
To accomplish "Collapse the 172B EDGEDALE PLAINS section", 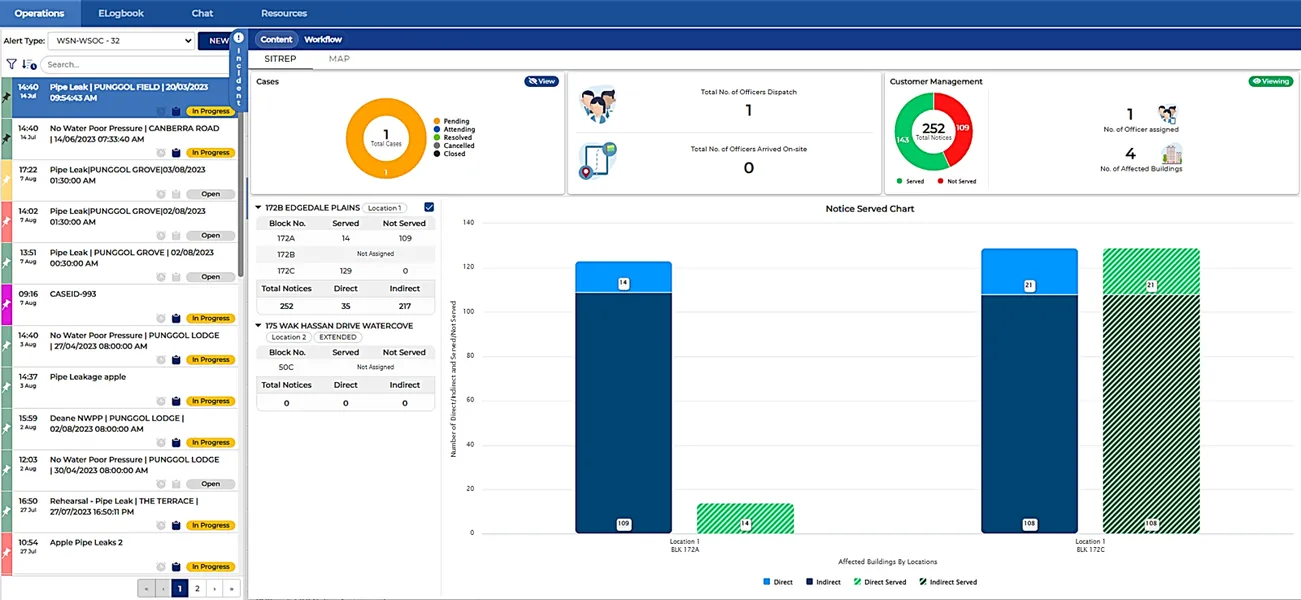I will [x=258, y=208].
